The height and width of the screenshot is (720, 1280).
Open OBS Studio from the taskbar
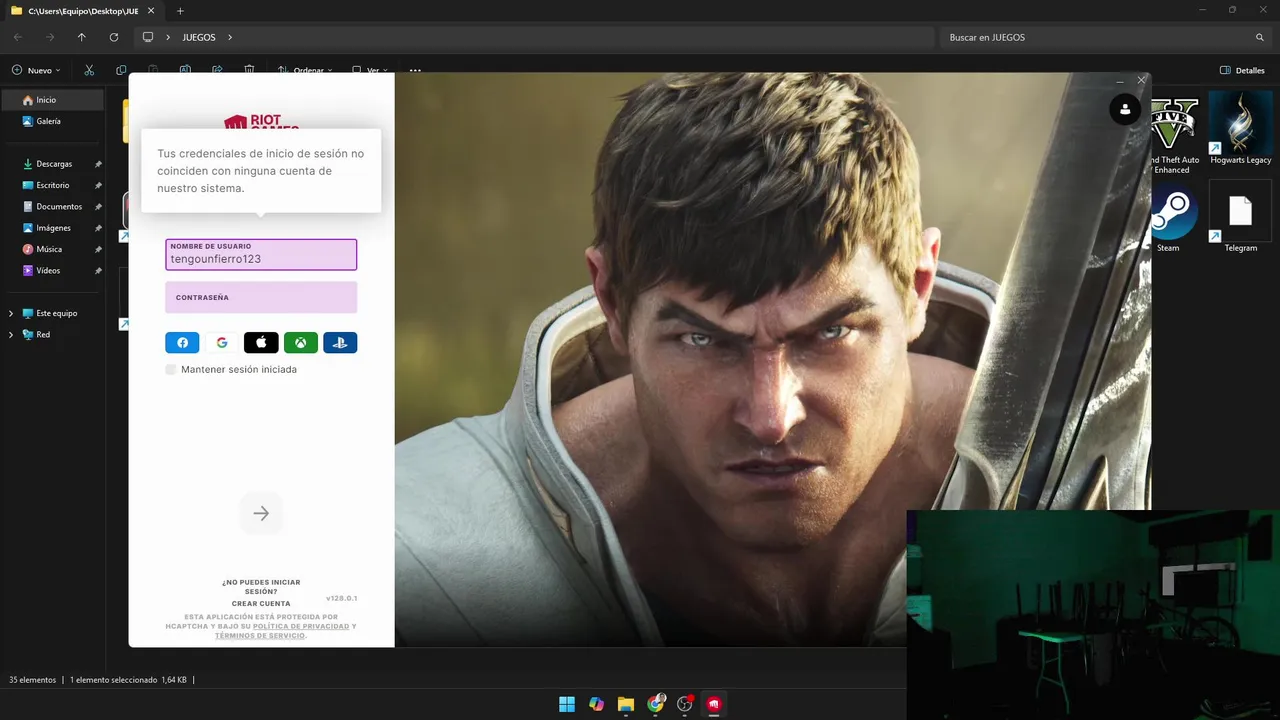point(685,704)
